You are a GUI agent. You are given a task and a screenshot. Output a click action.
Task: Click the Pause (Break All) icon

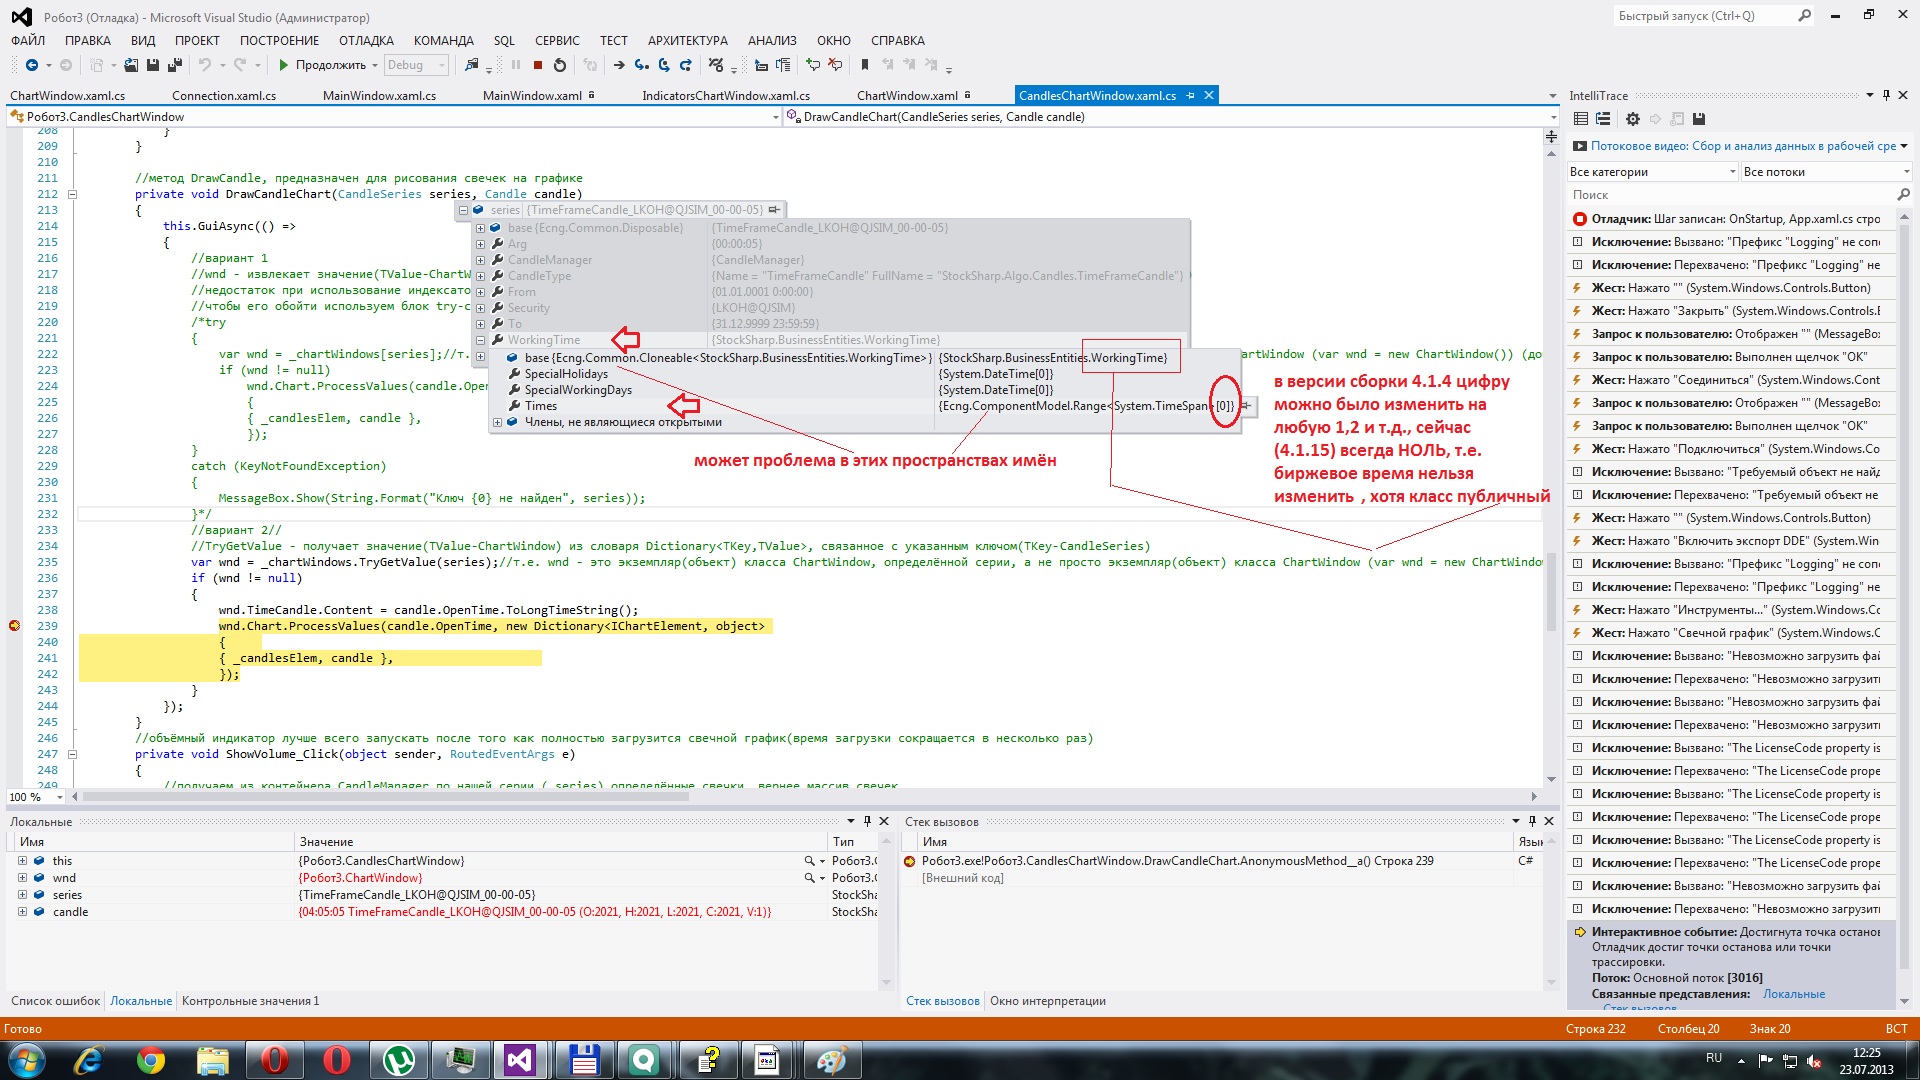click(516, 65)
